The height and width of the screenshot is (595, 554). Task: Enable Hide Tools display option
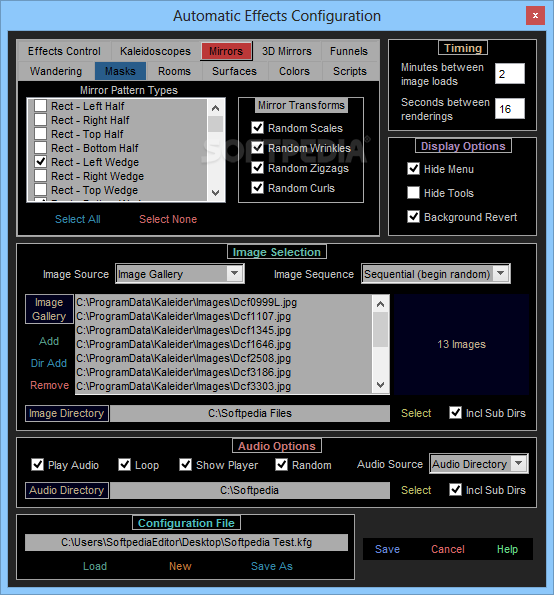[414, 193]
